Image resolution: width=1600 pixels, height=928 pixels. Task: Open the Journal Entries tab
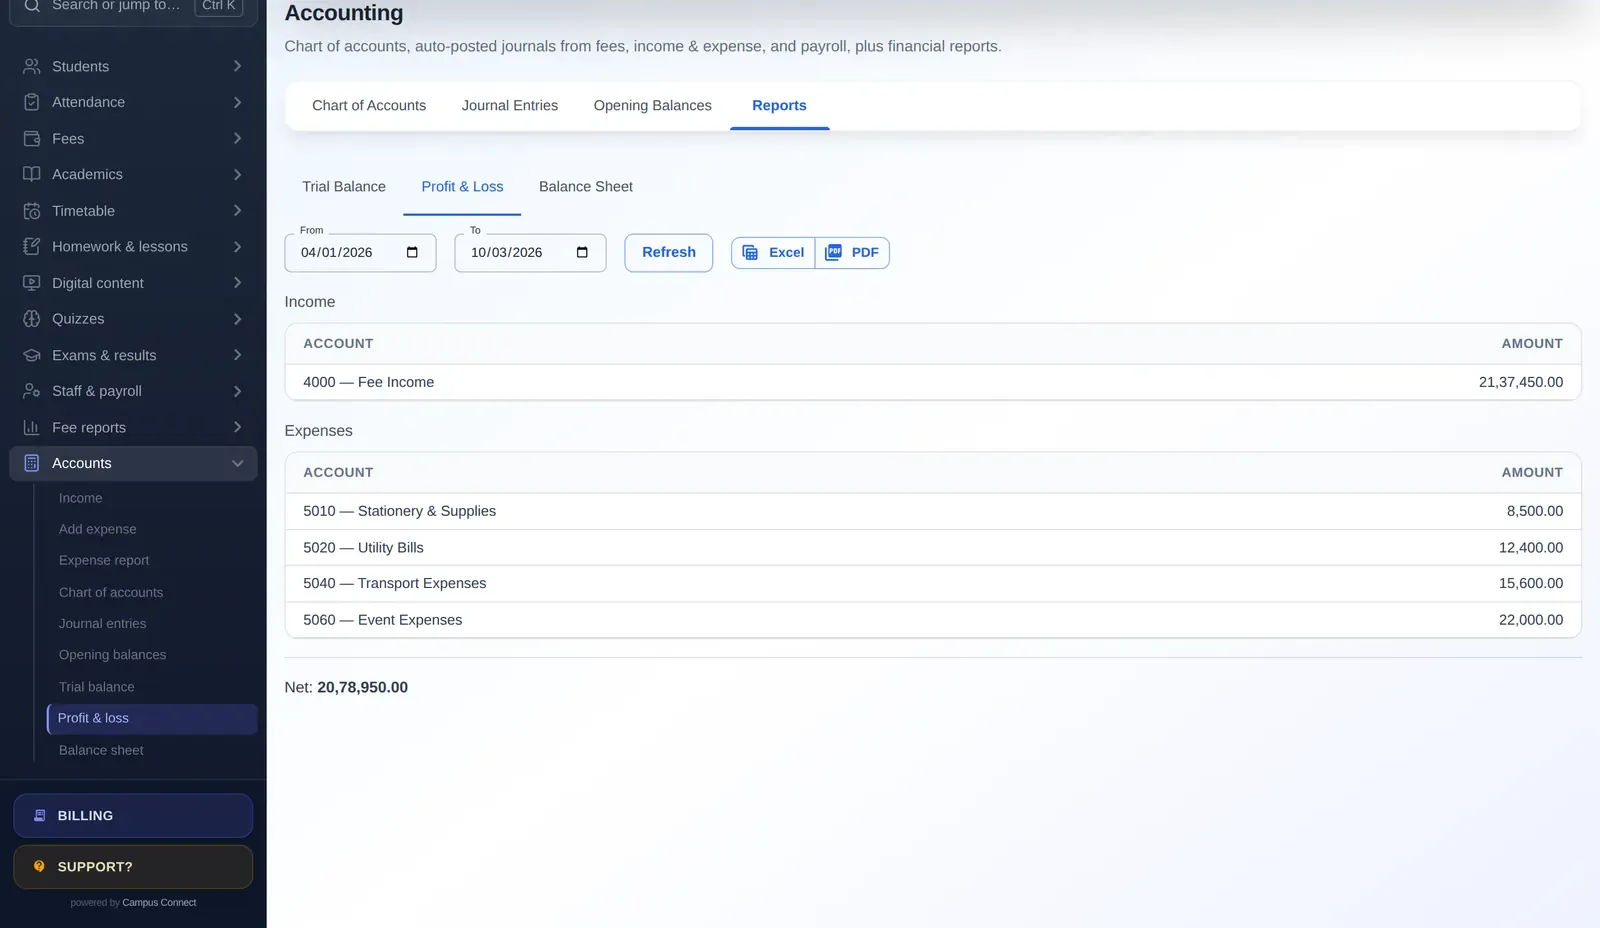coord(510,105)
